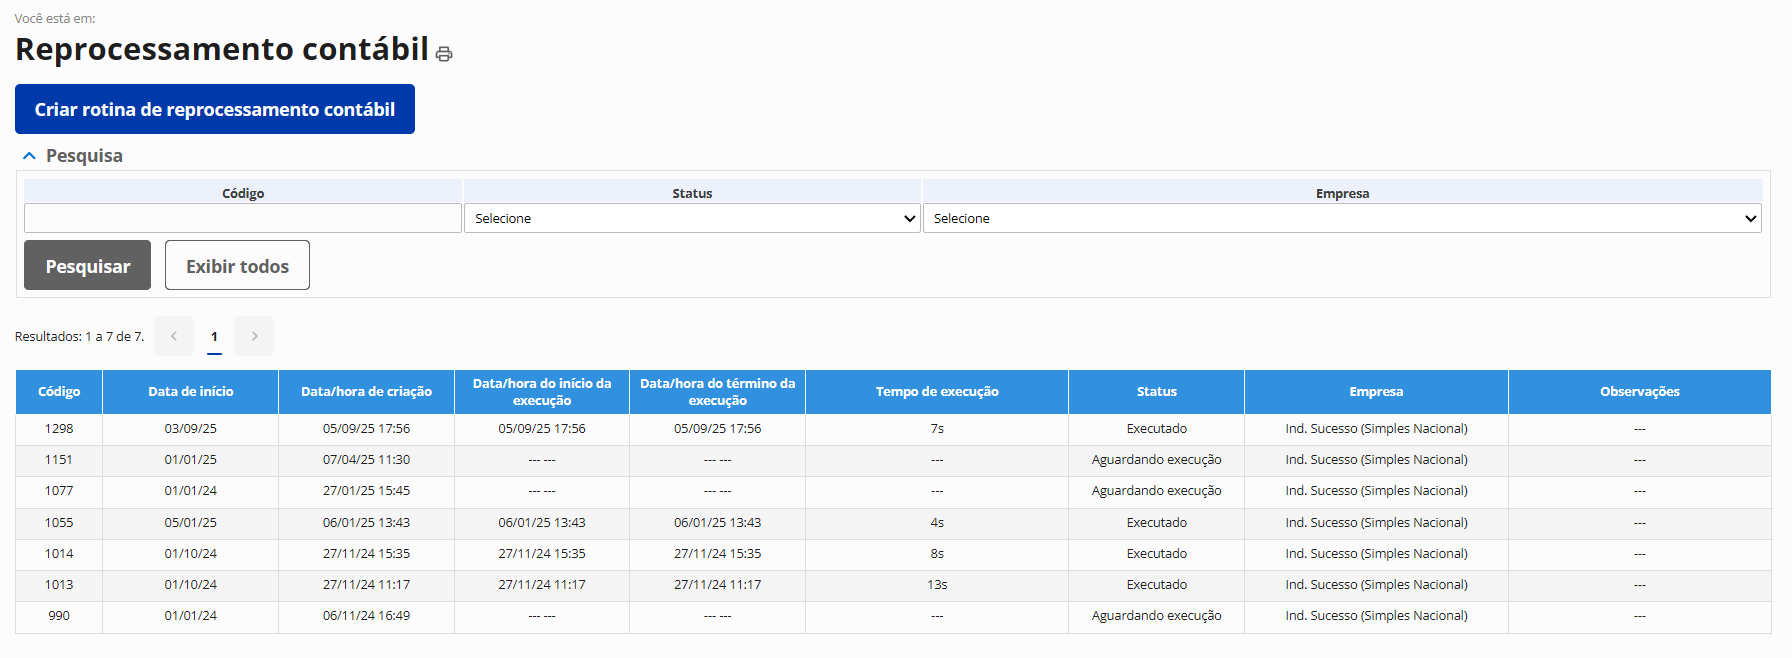Screen dimensions: 1792x658
Task: Open the Status filter dropdown
Action: (x=691, y=218)
